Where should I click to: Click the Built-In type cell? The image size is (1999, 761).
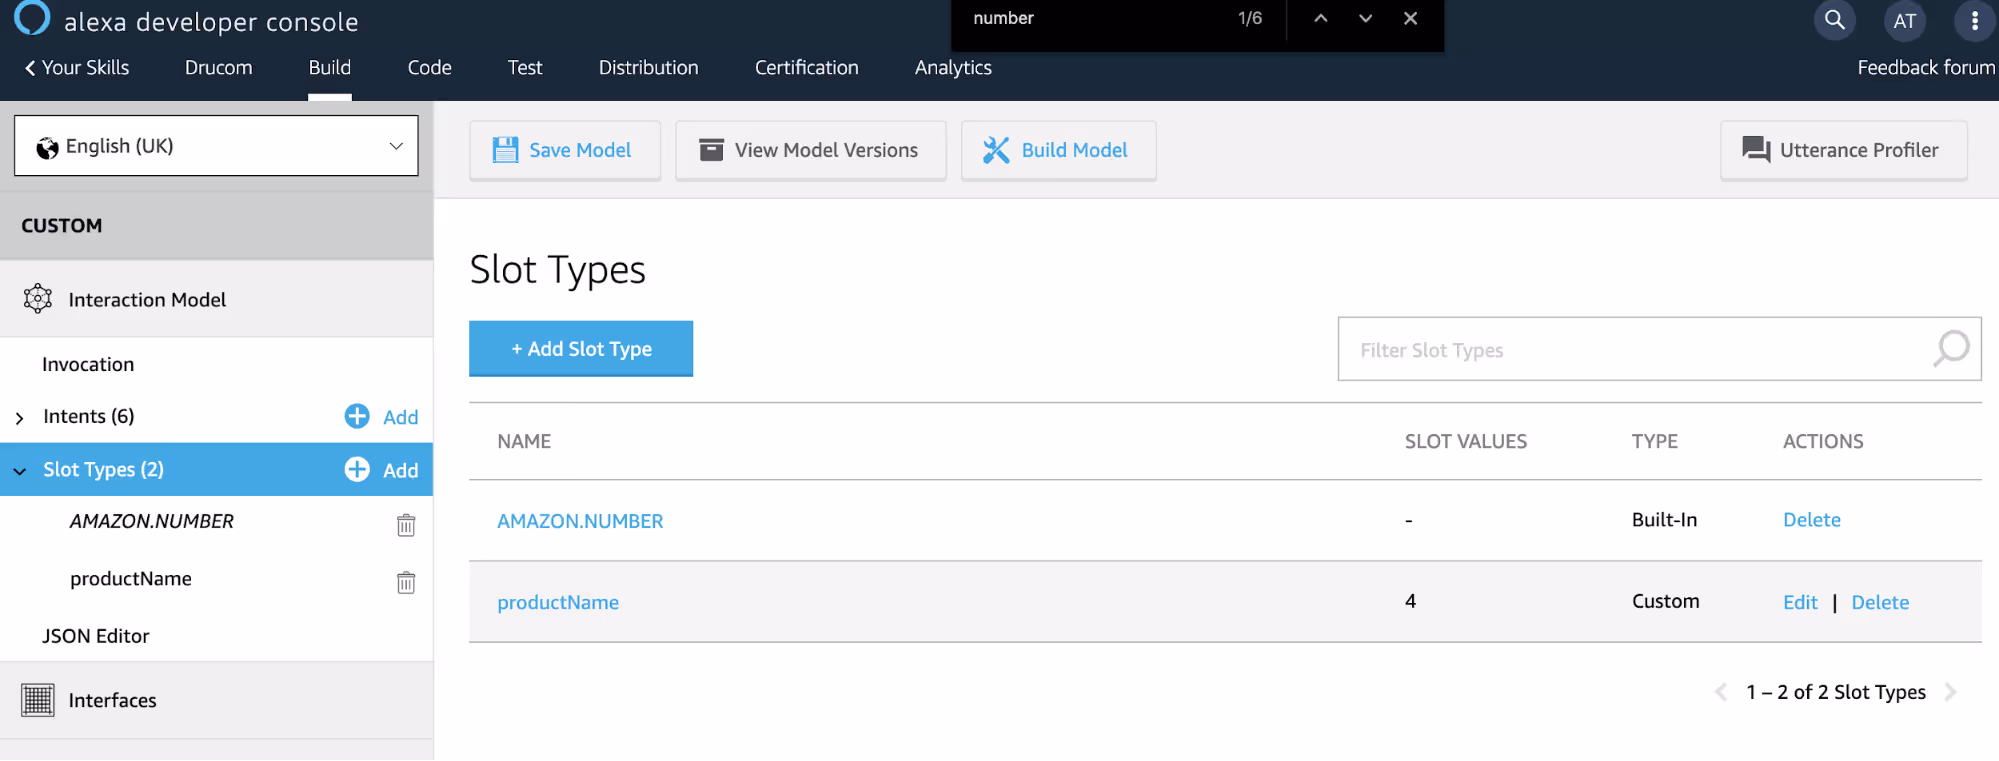click(x=1664, y=520)
